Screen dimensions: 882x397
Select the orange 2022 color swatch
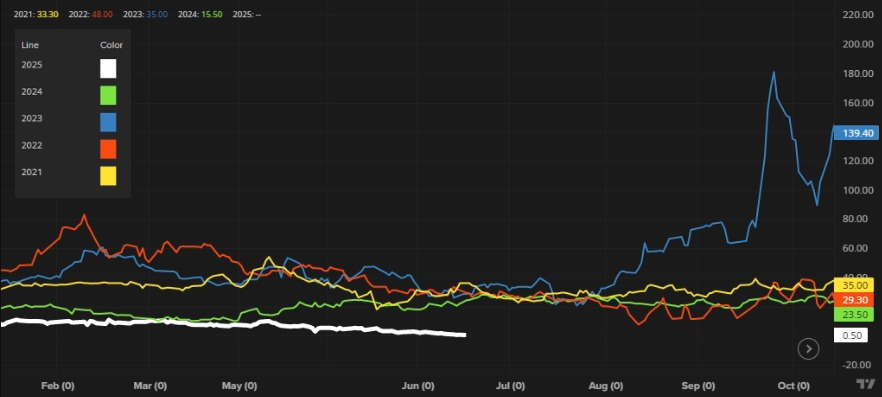click(108, 149)
